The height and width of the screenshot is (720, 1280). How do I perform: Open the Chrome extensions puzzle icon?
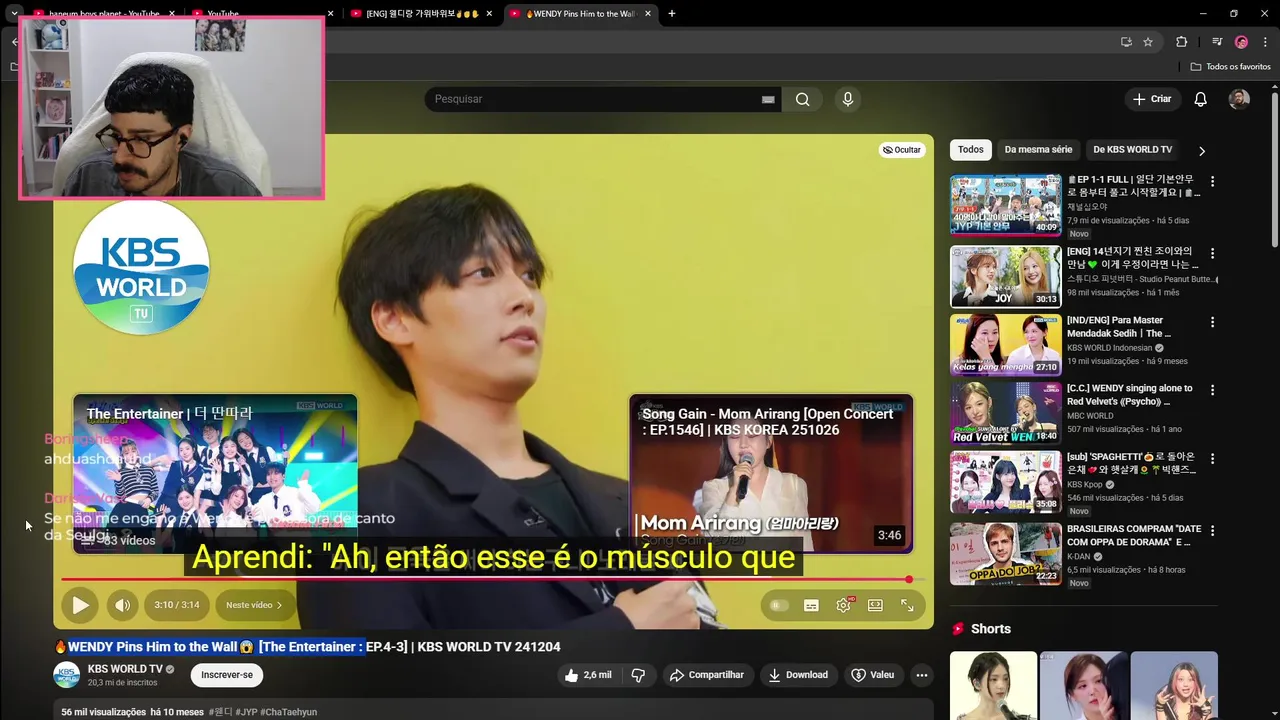(x=1182, y=42)
